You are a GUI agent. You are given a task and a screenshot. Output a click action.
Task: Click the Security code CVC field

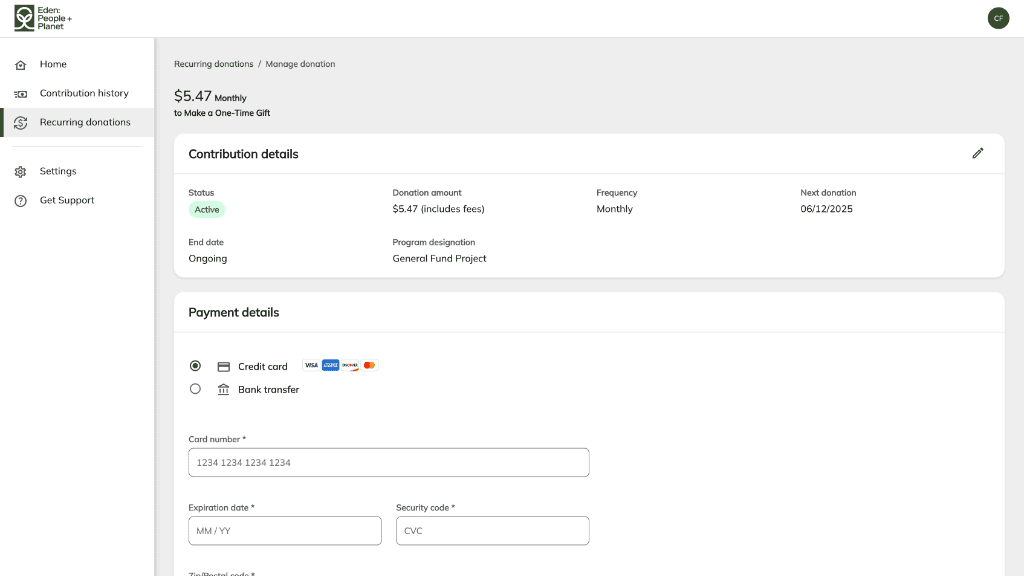[x=492, y=531]
